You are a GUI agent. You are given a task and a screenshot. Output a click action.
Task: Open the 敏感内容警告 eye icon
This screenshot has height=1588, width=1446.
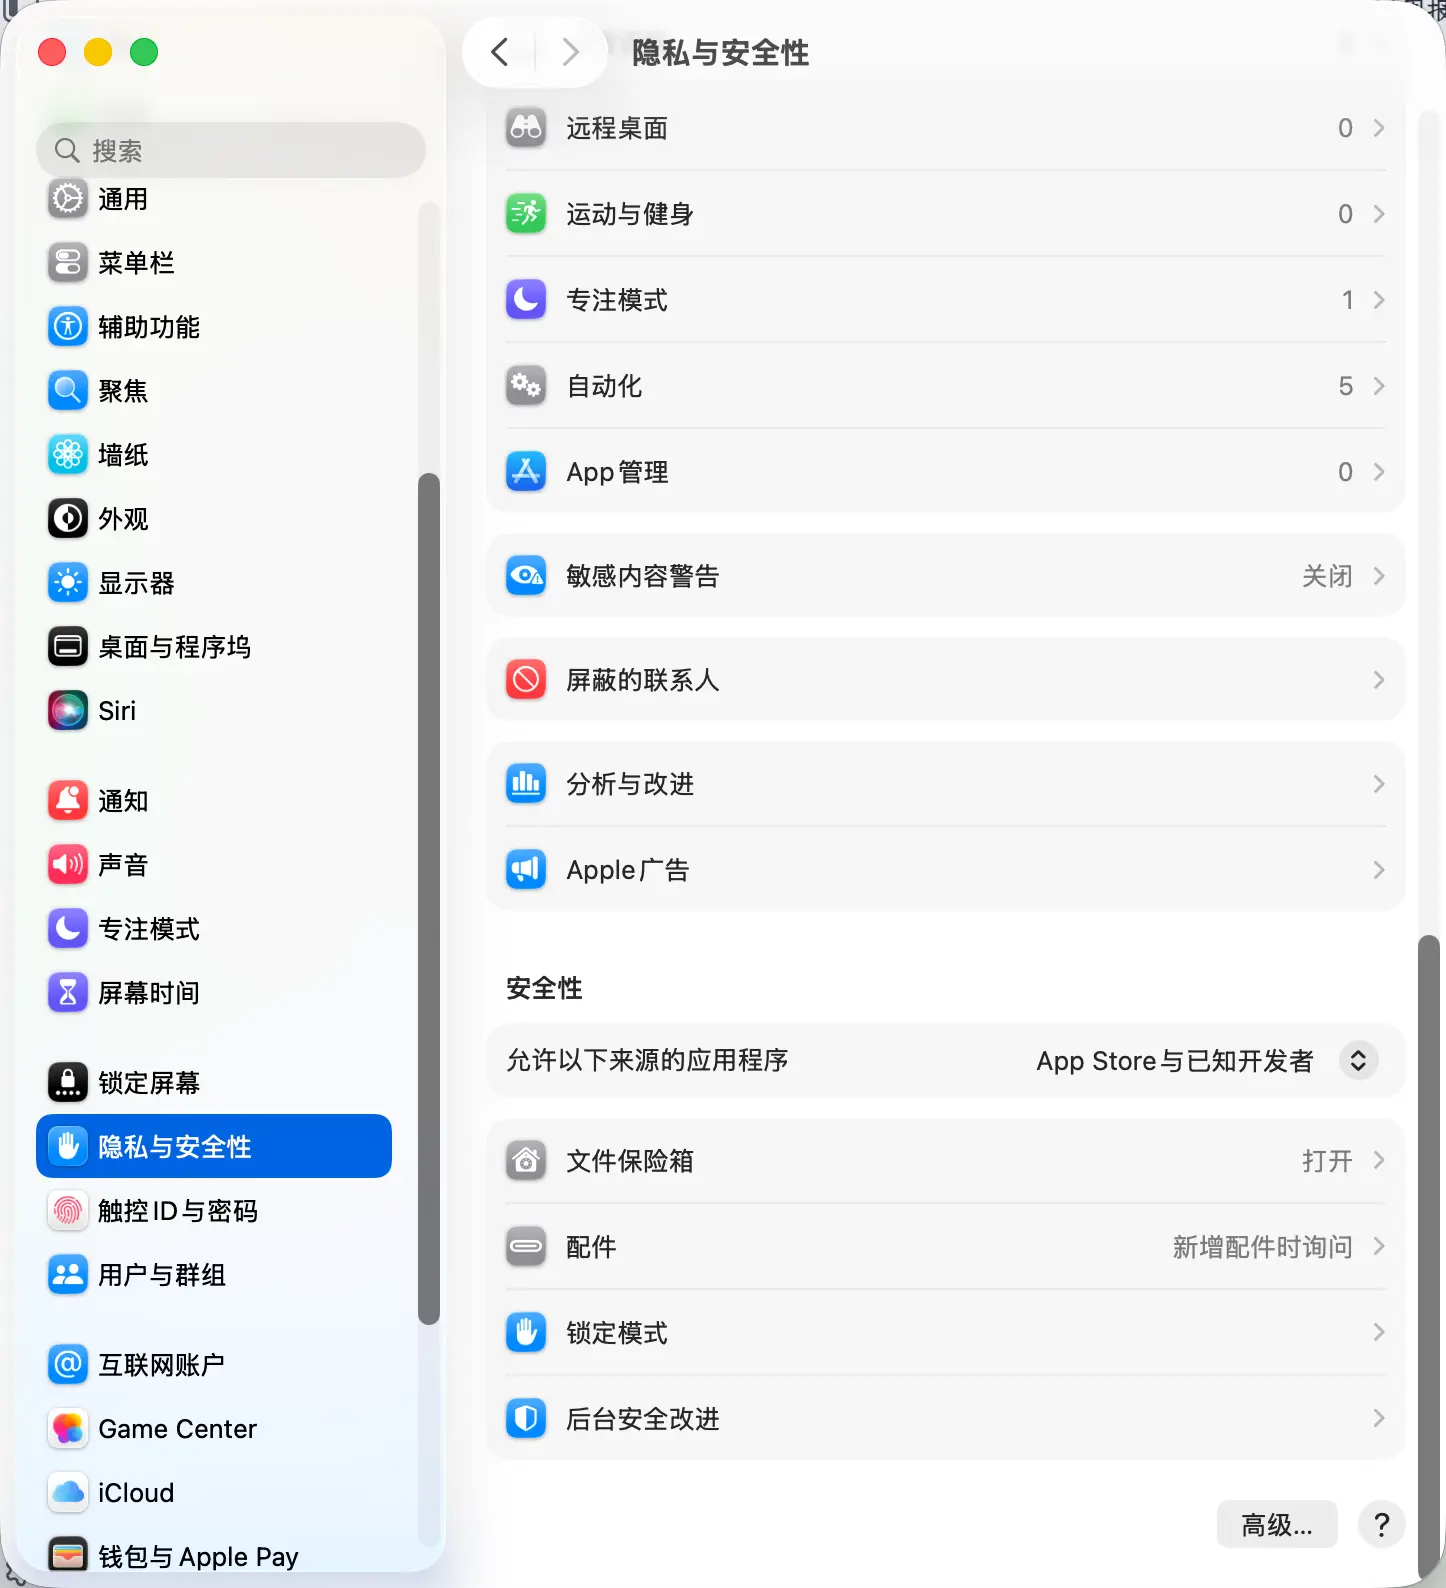(x=526, y=576)
